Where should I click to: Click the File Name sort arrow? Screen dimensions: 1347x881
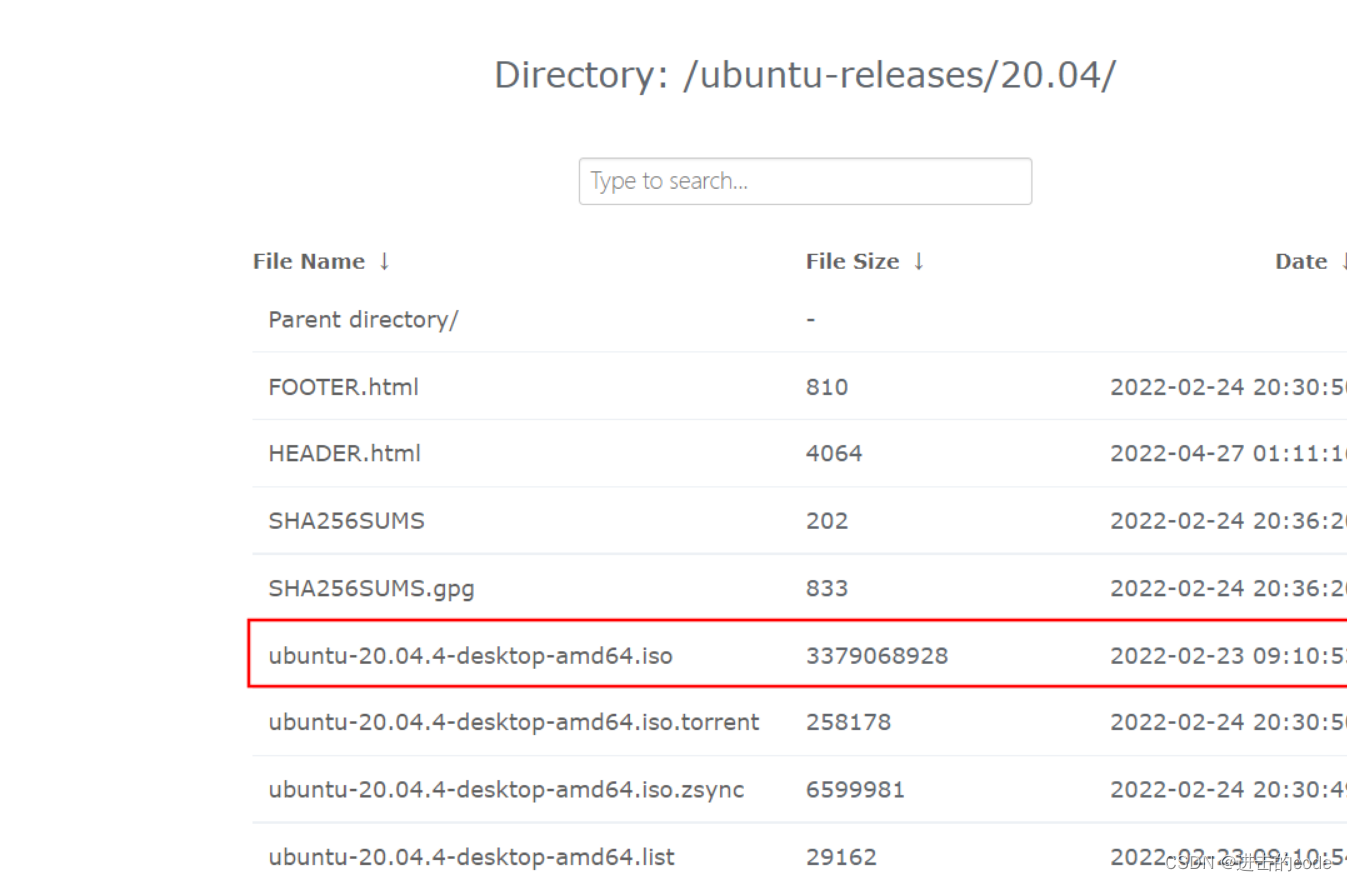point(384,262)
